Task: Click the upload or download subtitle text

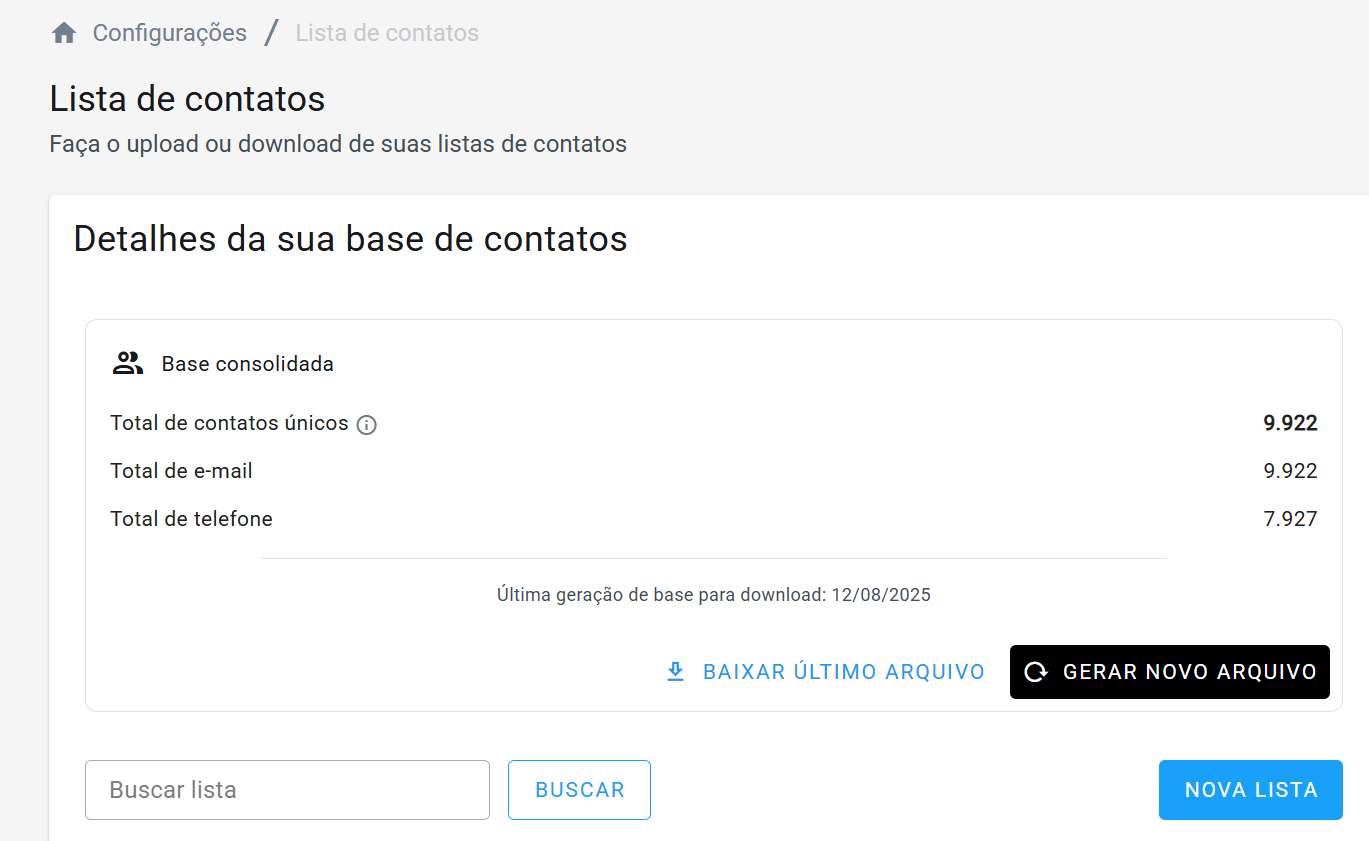Action: (338, 144)
